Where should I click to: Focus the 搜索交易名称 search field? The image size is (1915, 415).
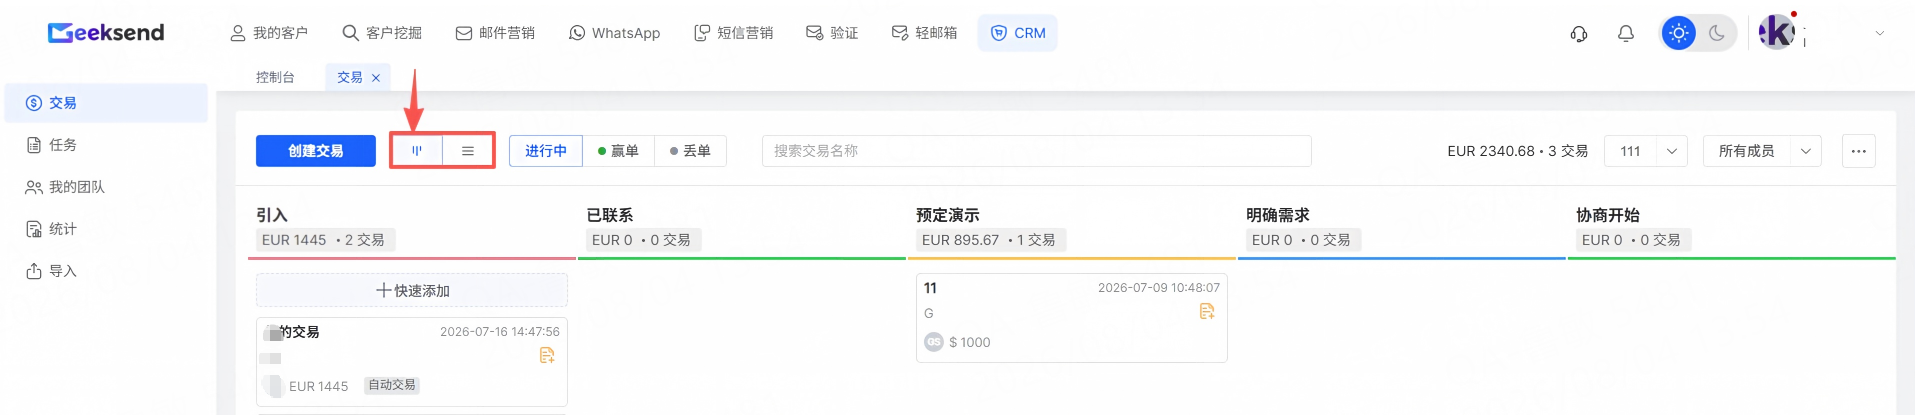coord(1037,151)
